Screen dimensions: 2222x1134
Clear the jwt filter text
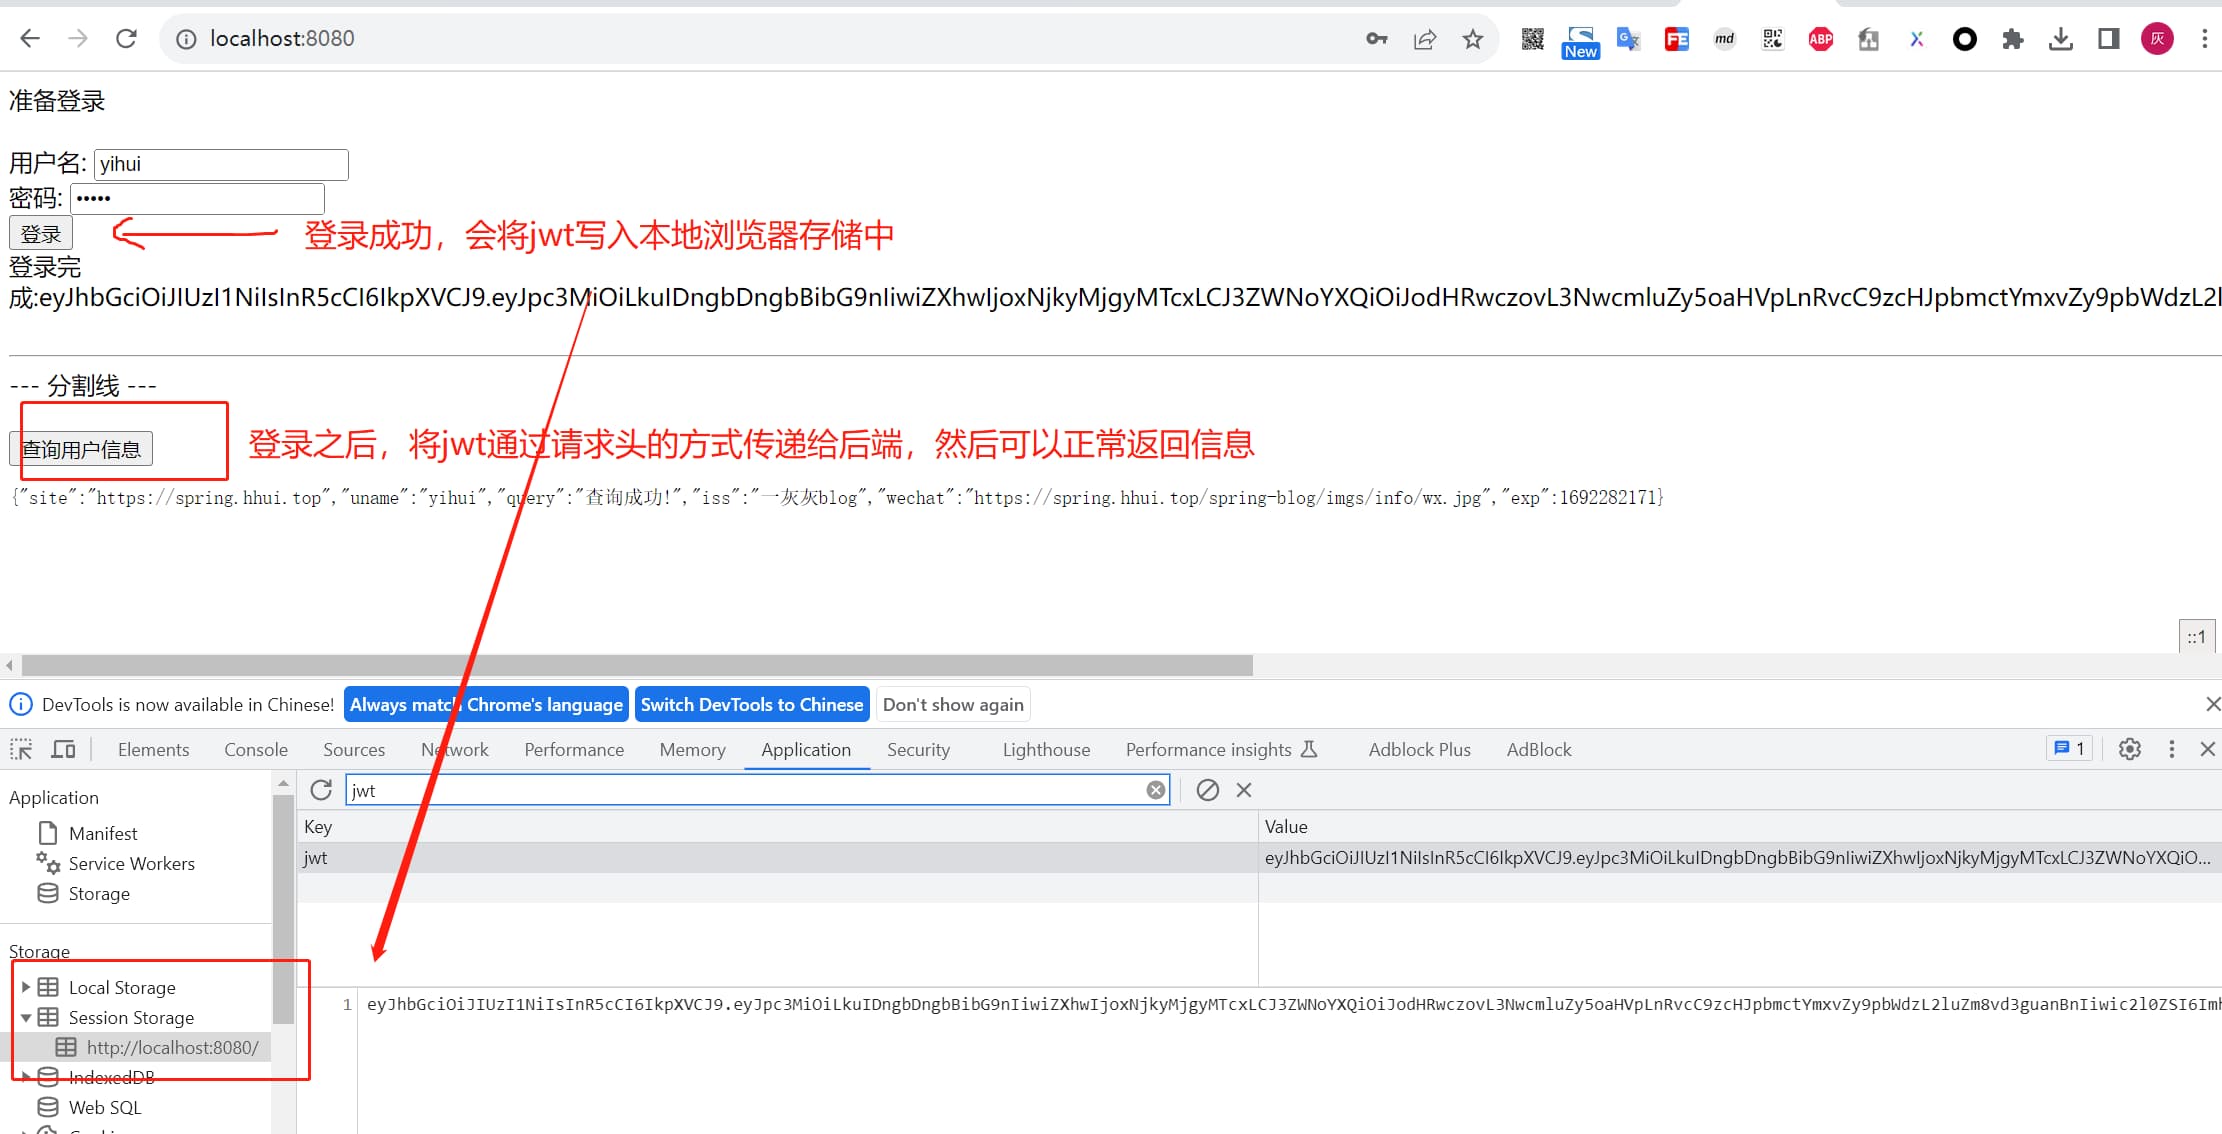click(1155, 790)
